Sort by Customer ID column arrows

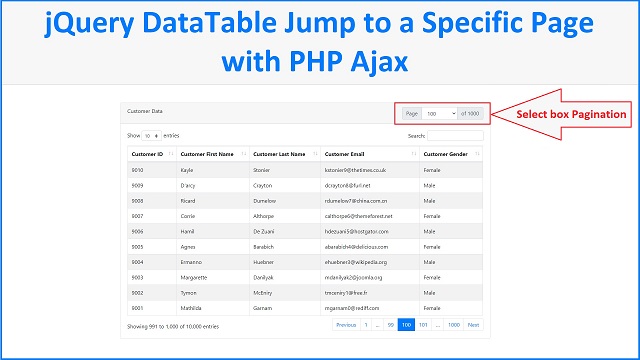pos(171,154)
